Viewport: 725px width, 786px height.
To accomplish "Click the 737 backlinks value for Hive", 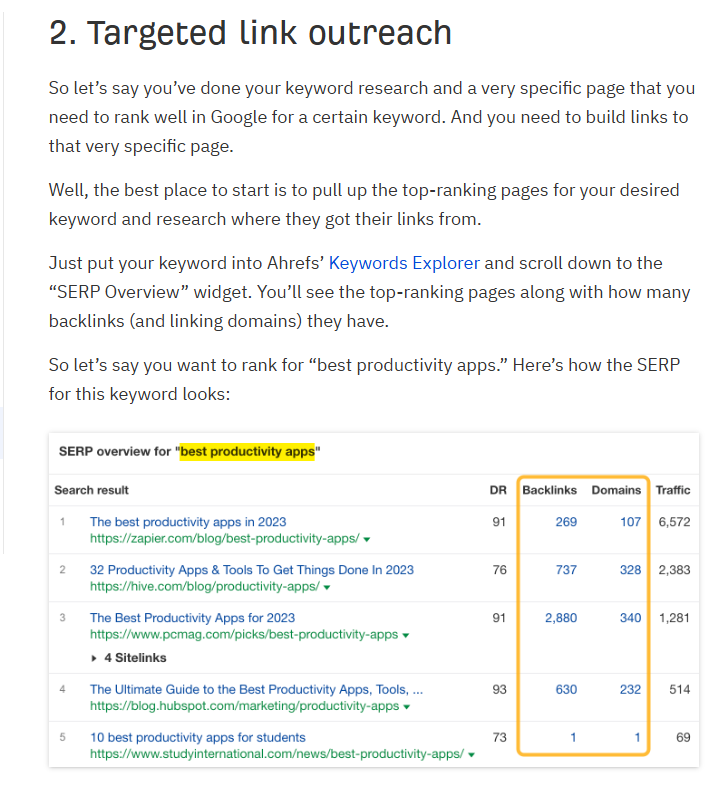I will coord(566,570).
